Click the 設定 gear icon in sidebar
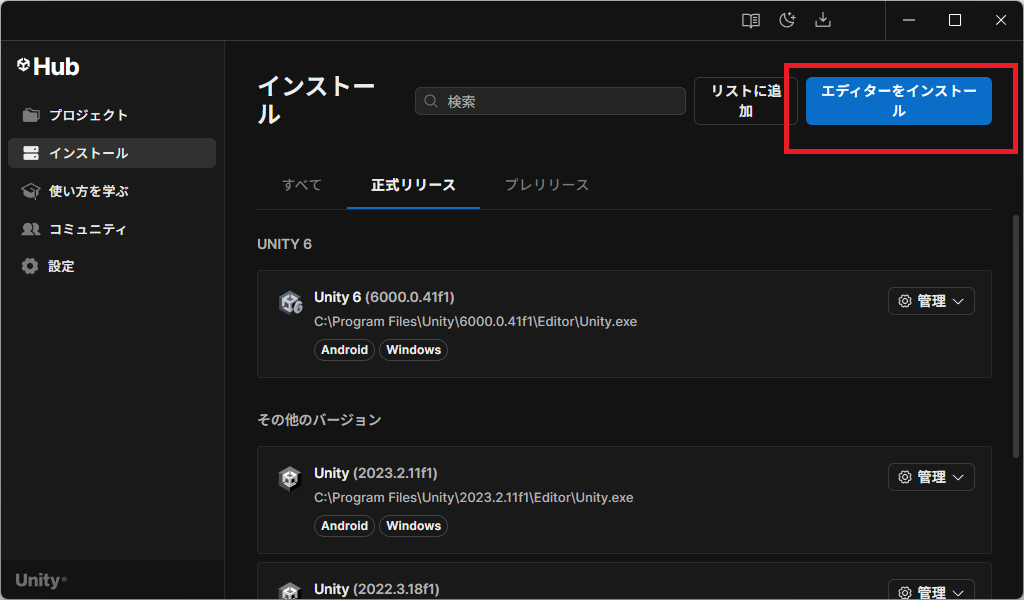 click(30, 266)
